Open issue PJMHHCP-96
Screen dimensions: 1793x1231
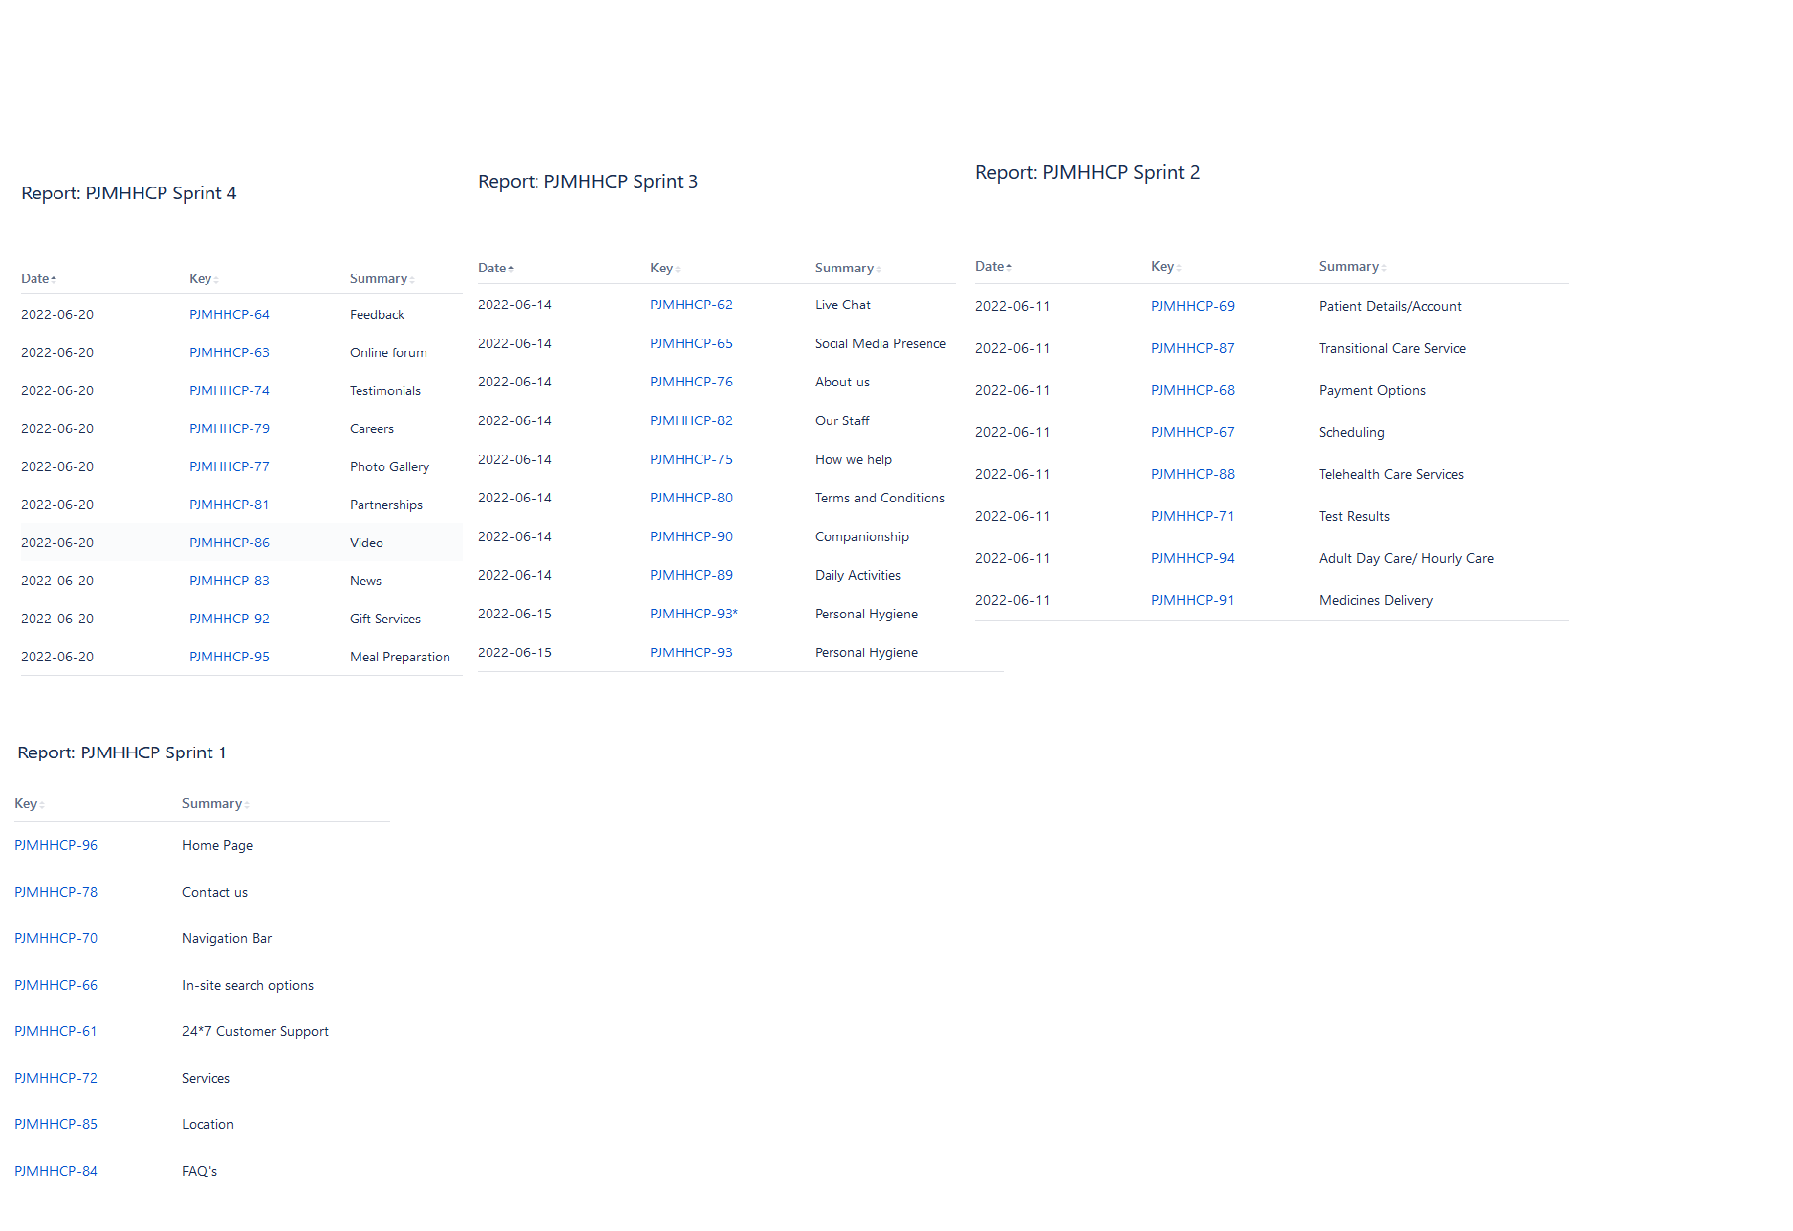tap(56, 846)
